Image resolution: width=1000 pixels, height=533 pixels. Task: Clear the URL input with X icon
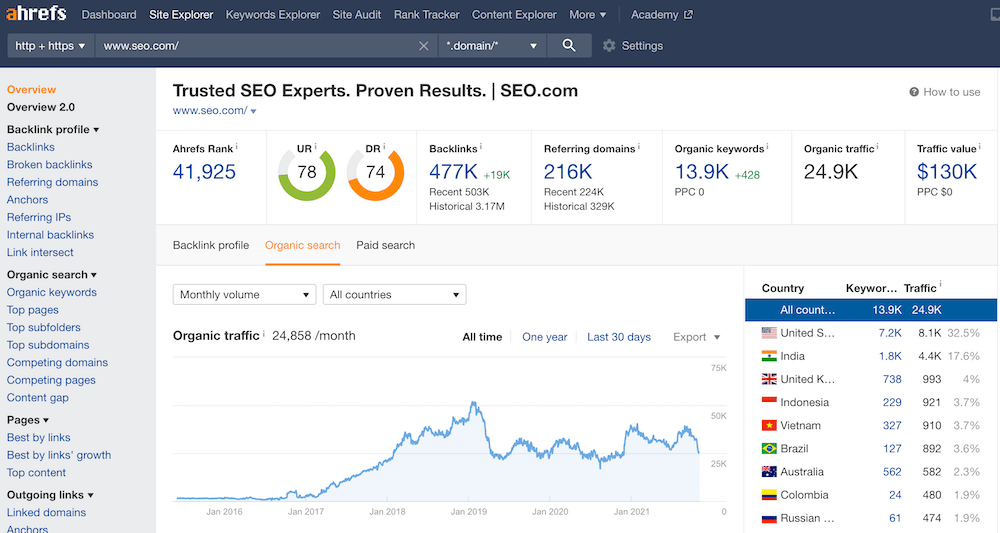(423, 46)
